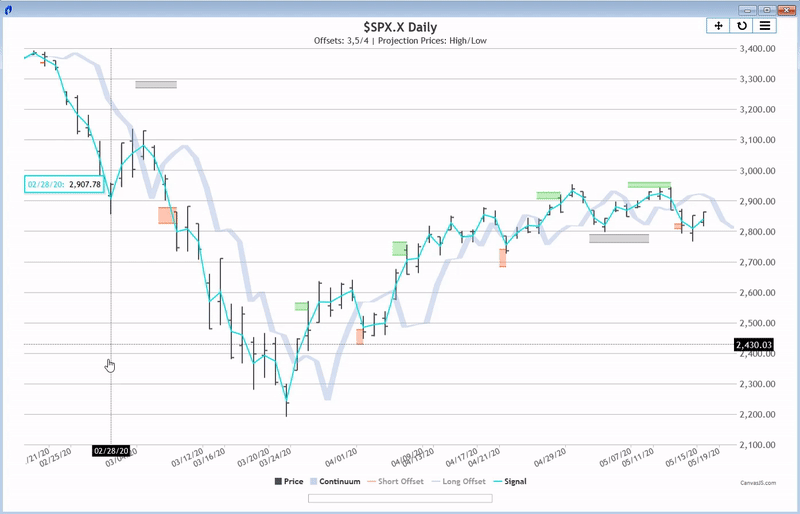Maximize the chart window
The height and width of the screenshot is (514, 800).
click(767, 10)
